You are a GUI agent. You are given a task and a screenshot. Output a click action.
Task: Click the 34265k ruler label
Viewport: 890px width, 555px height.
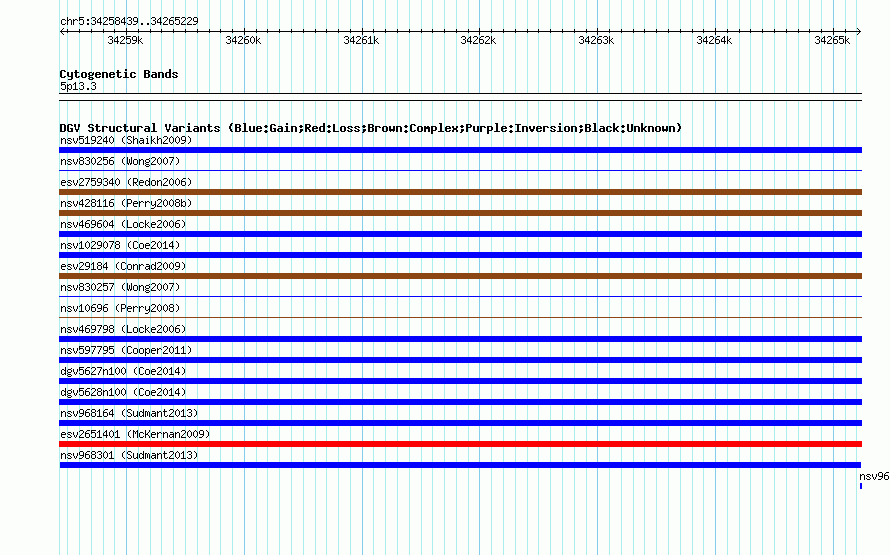click(832, 40)
